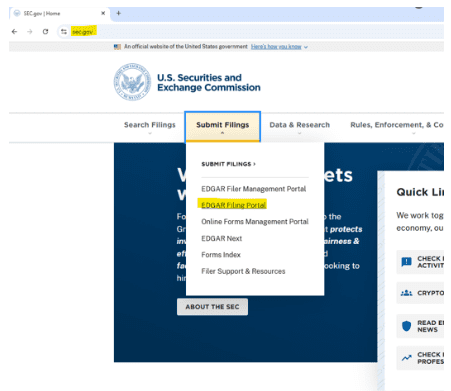Viewport: 451px width, 391px height.
Task: Click the alert icon beside CHECK ACTIVITY
Action: 406,262
